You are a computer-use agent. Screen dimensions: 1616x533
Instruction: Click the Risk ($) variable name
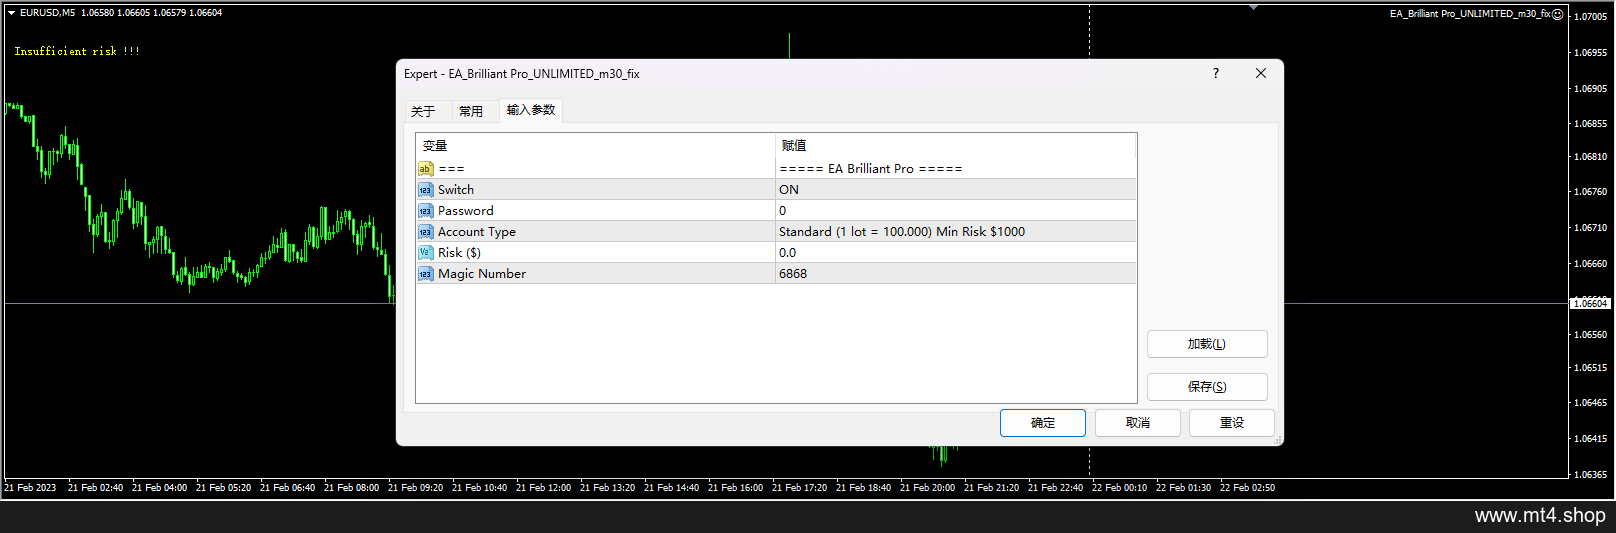[460, 253]
